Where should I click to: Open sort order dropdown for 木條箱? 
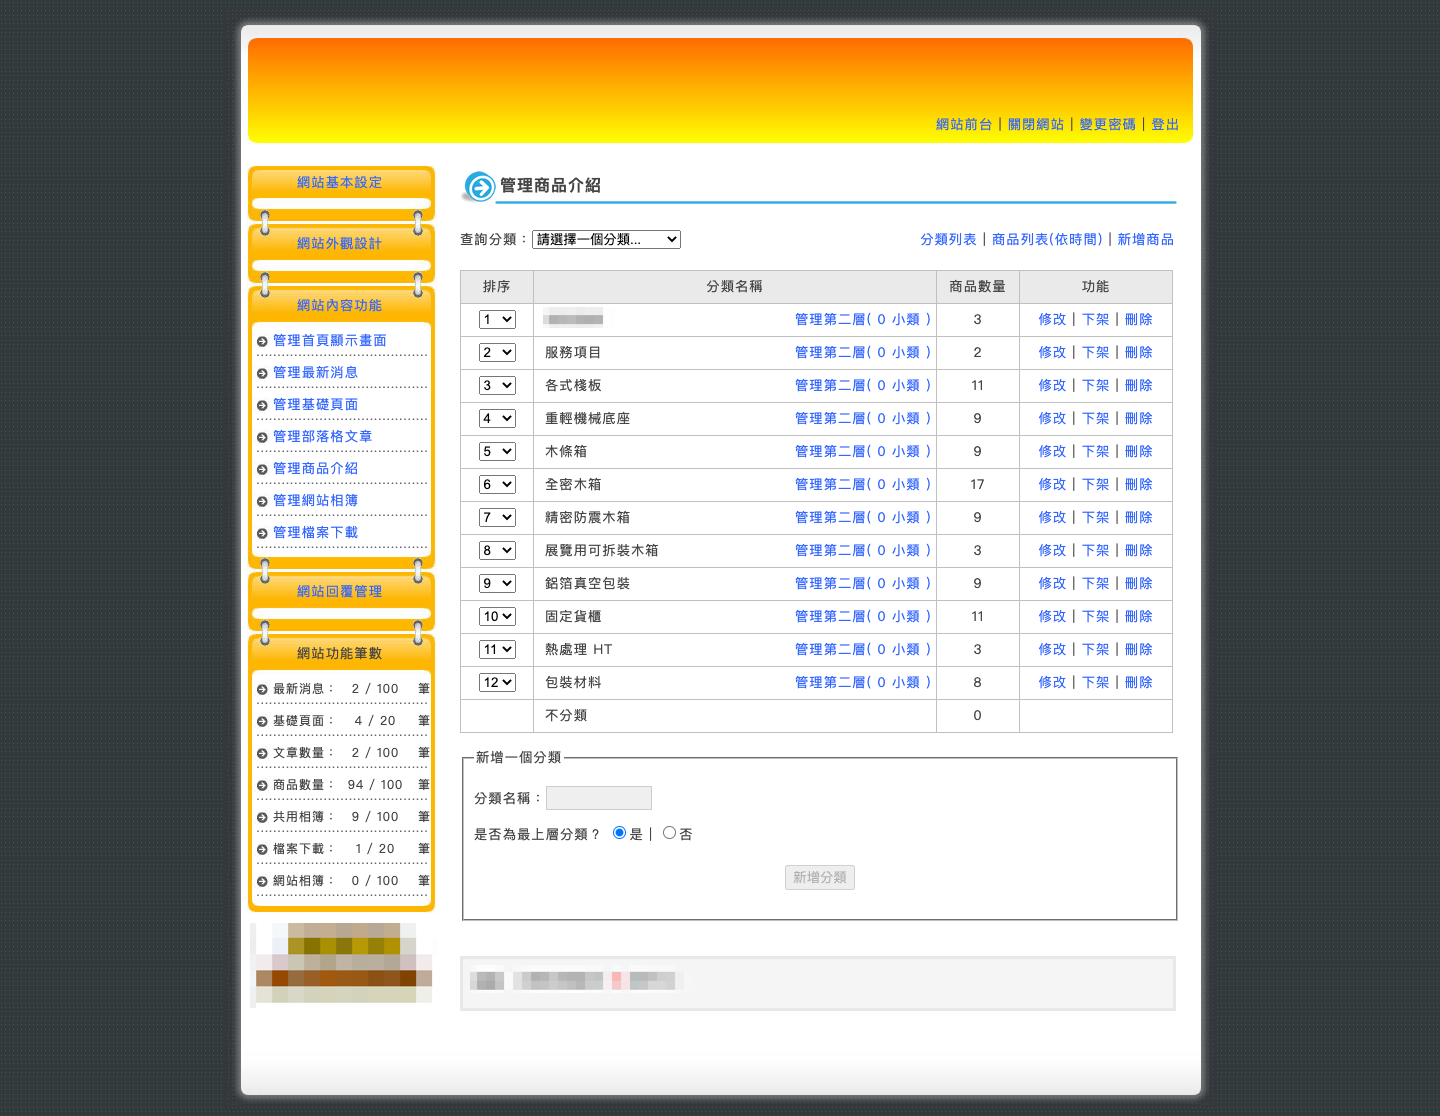click(x=497, y=451)
